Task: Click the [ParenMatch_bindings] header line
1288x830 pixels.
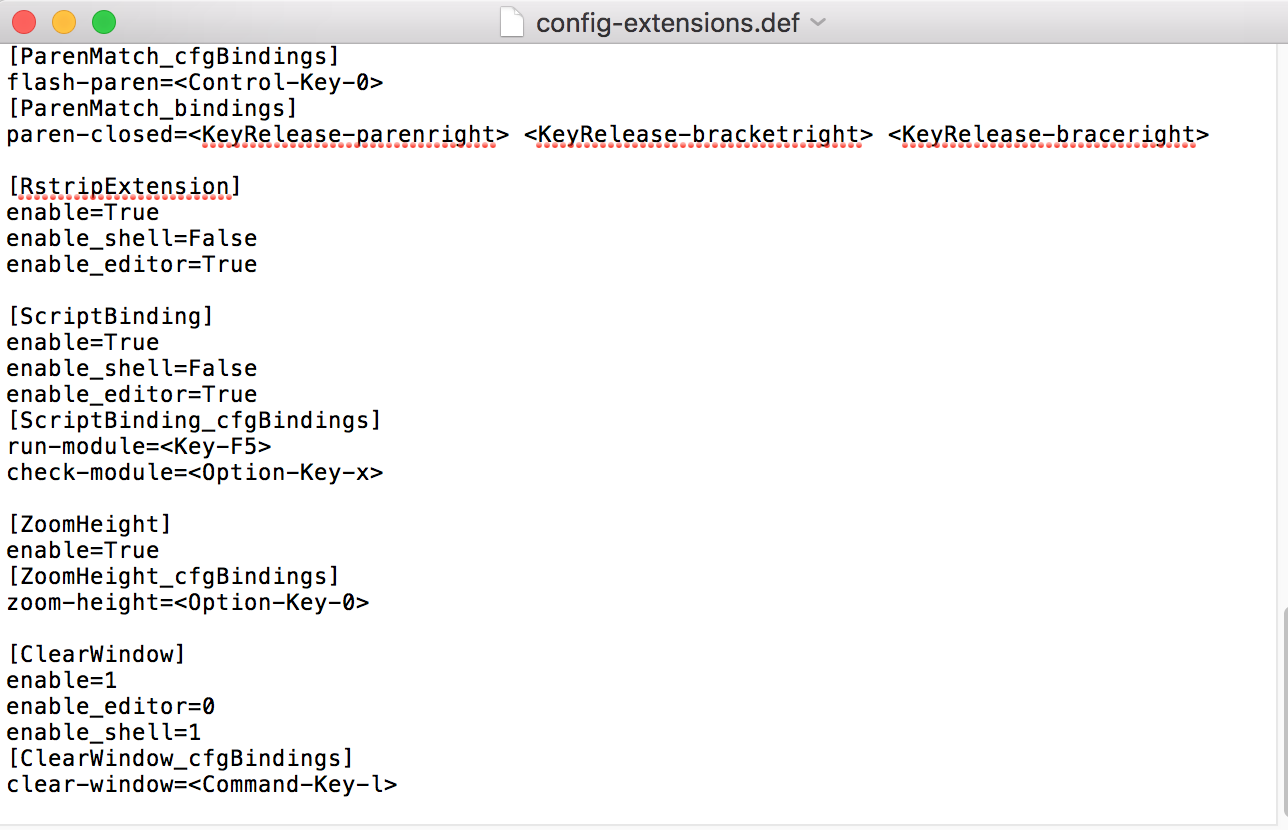Action: (x=152, y=108)
